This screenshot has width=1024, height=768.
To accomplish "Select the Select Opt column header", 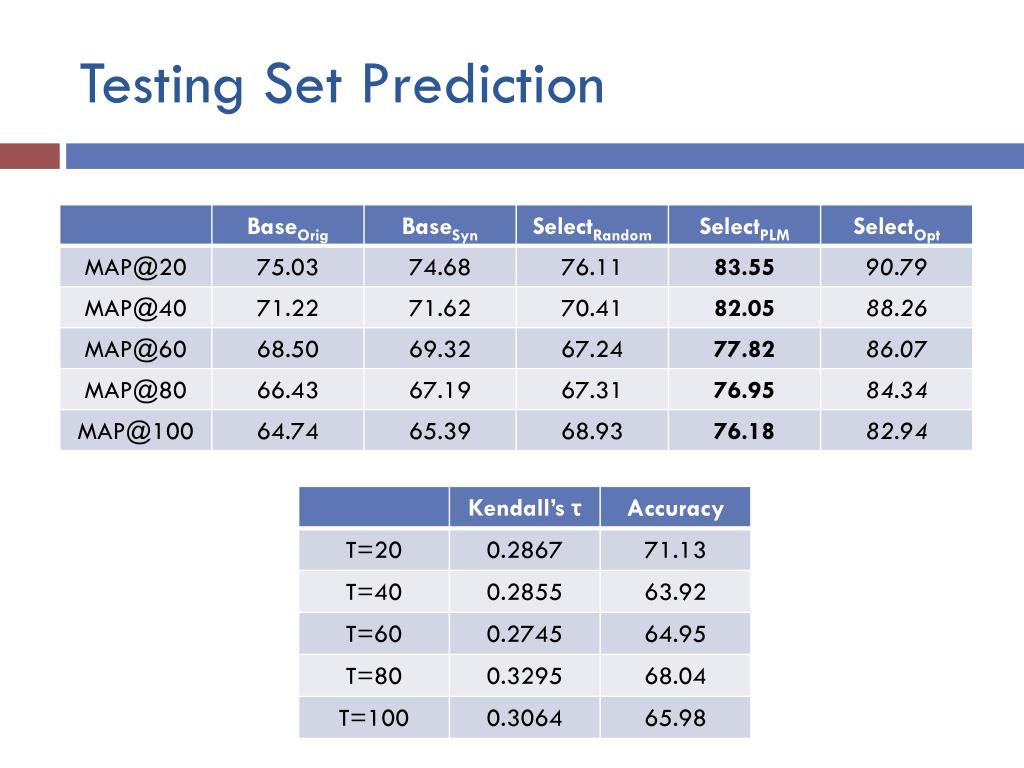I will pyautogui.click(x=896, y=227).
